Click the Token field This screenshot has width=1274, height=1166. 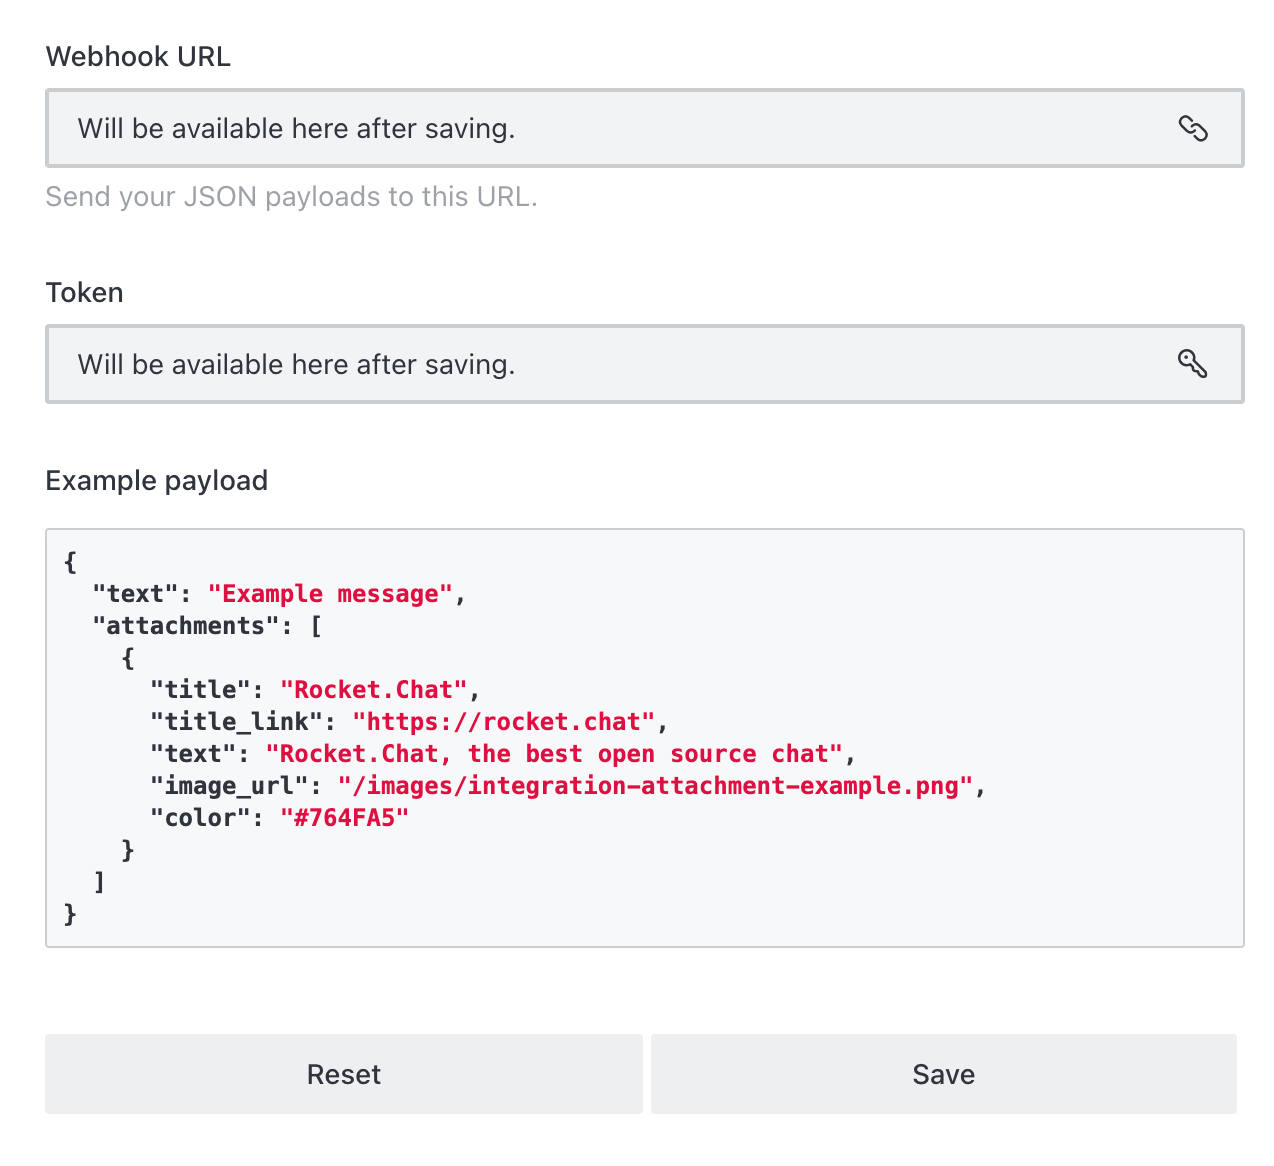coord(645,364)
